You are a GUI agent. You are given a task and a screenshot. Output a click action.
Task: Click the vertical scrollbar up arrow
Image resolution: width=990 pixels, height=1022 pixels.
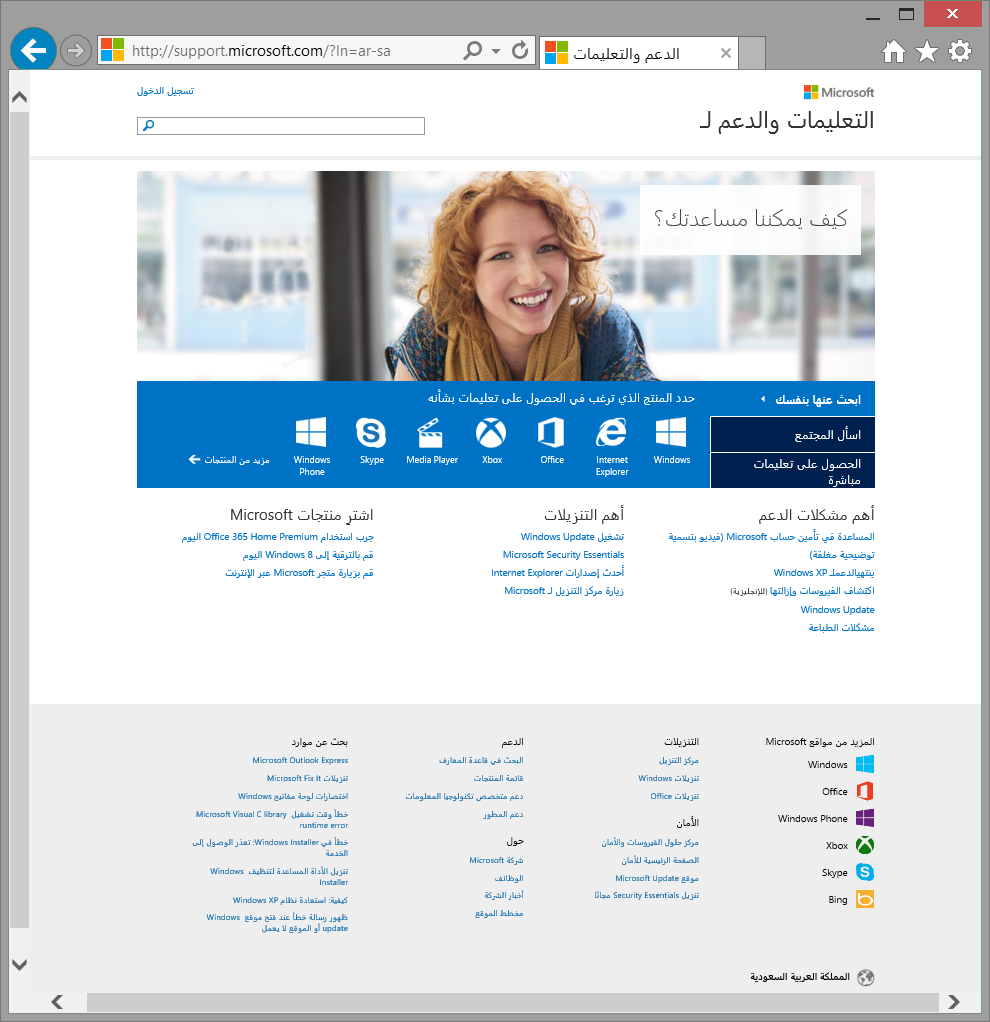(x=20, y=98)
